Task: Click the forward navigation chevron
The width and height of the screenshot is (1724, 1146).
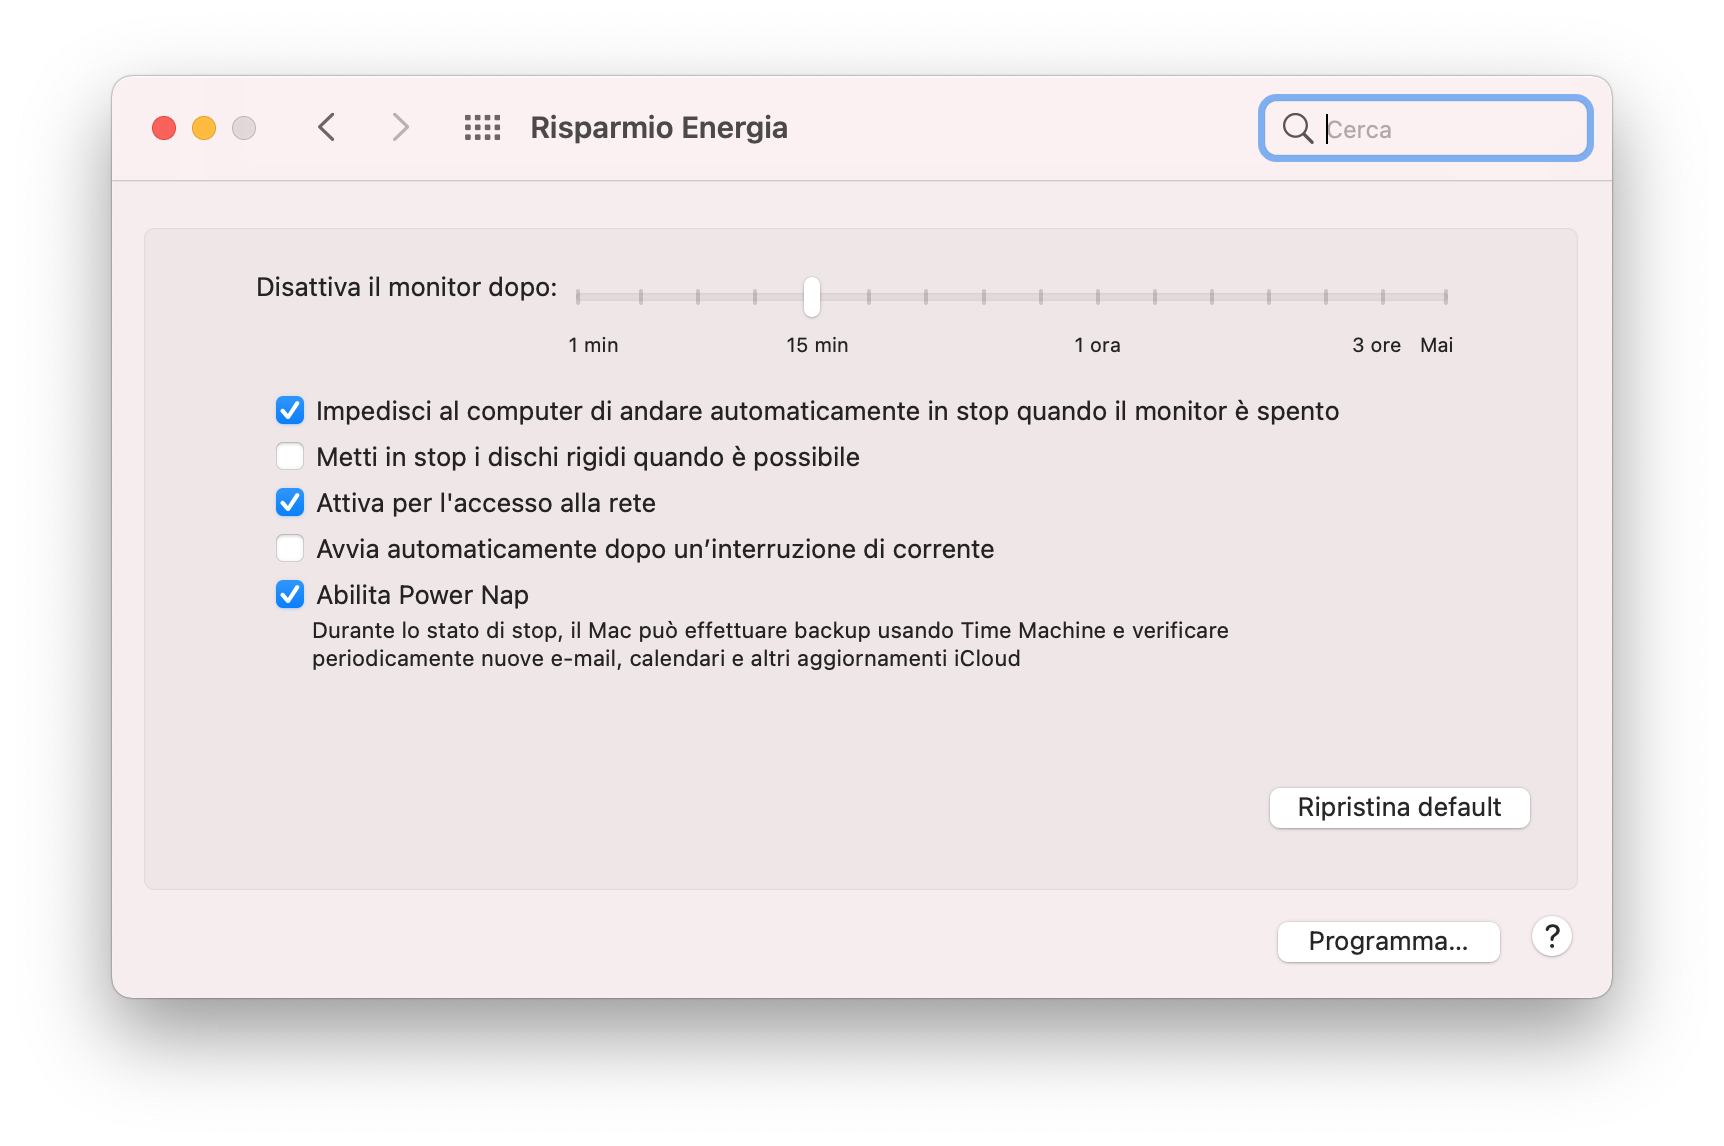Action: (400, 128)
